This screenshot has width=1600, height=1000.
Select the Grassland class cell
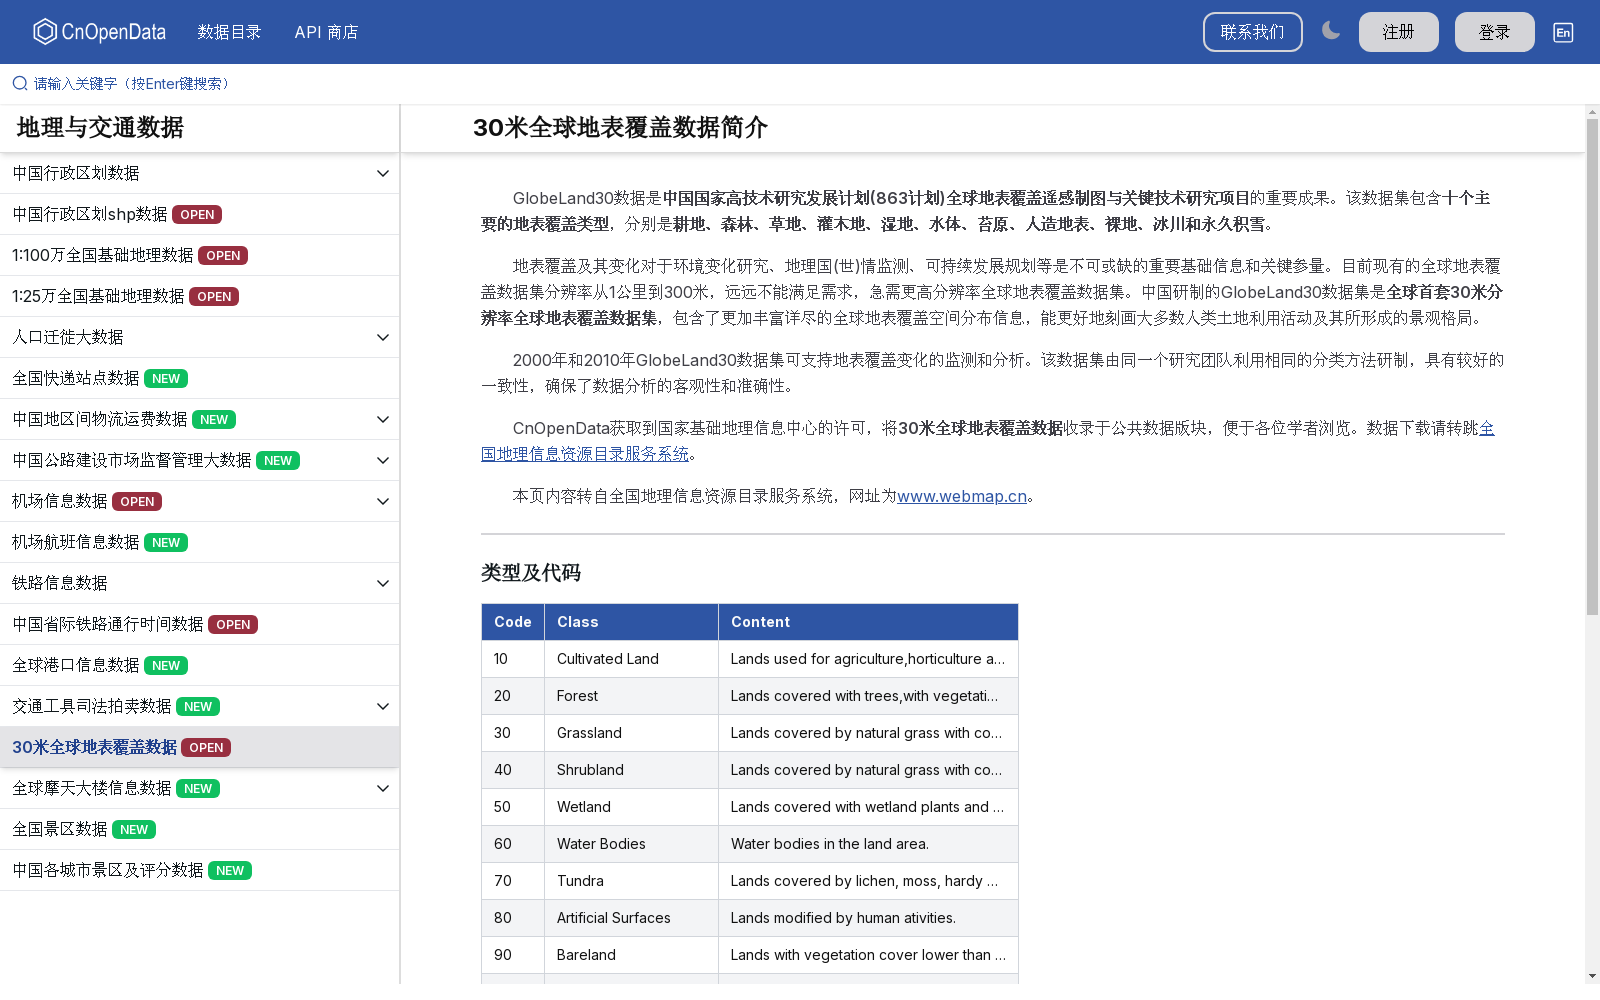click(x=631, y=733)
